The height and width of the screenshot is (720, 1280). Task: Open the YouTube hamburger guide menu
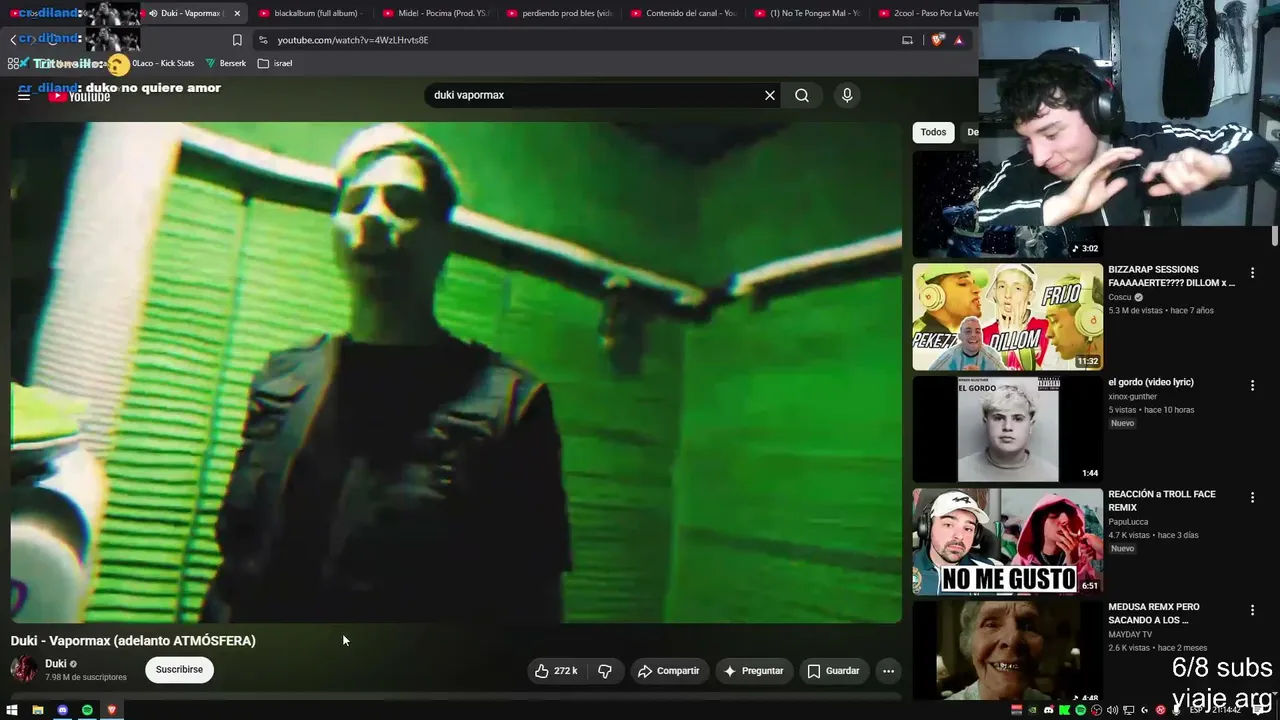click(x=24, y=96)
